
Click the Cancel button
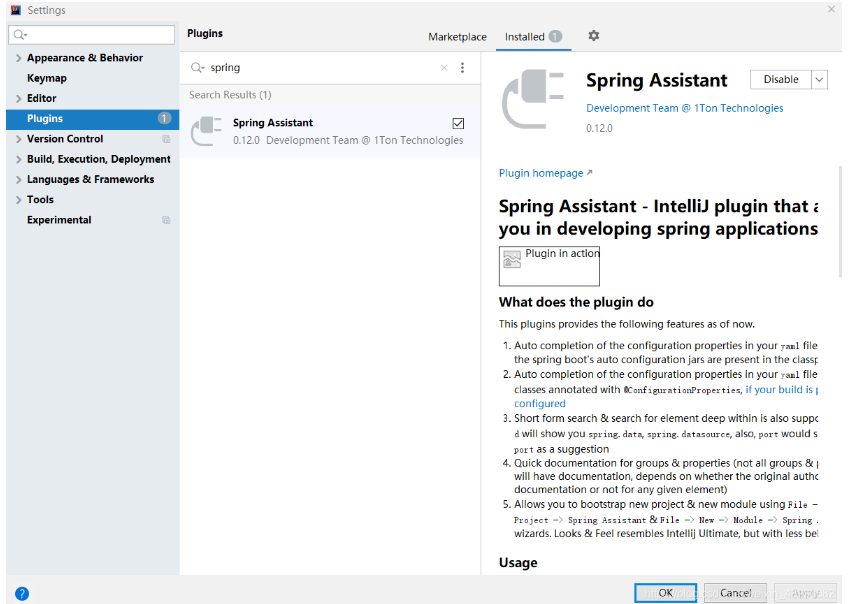pyautogui.click(x=735, y=593)
